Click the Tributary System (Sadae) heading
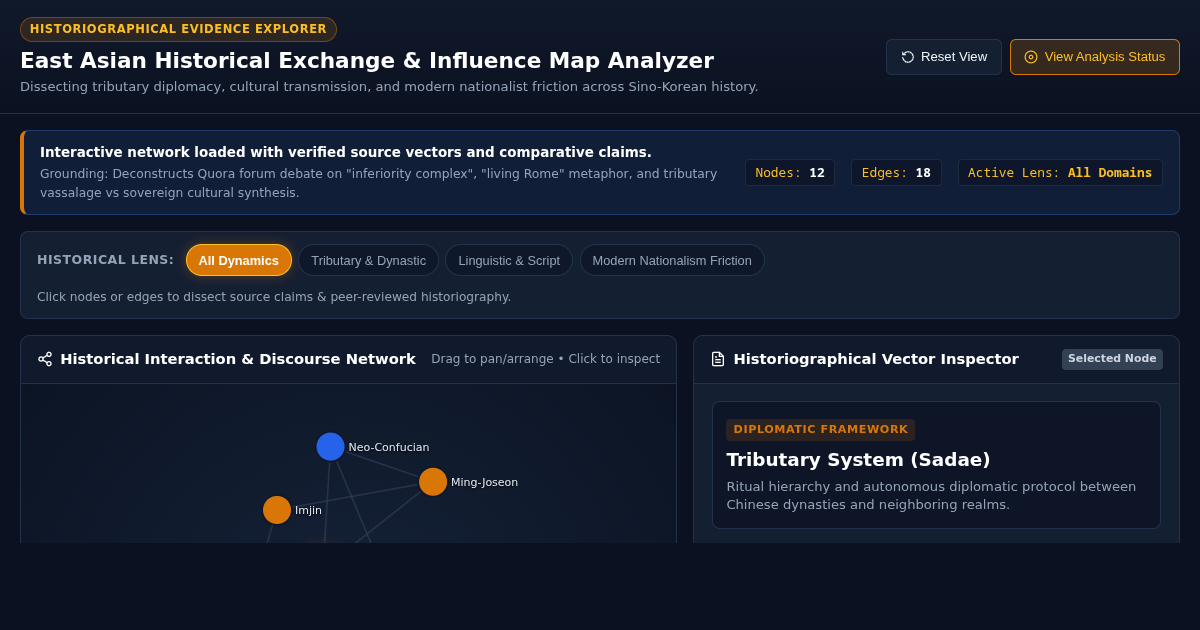 pos(858,460)
